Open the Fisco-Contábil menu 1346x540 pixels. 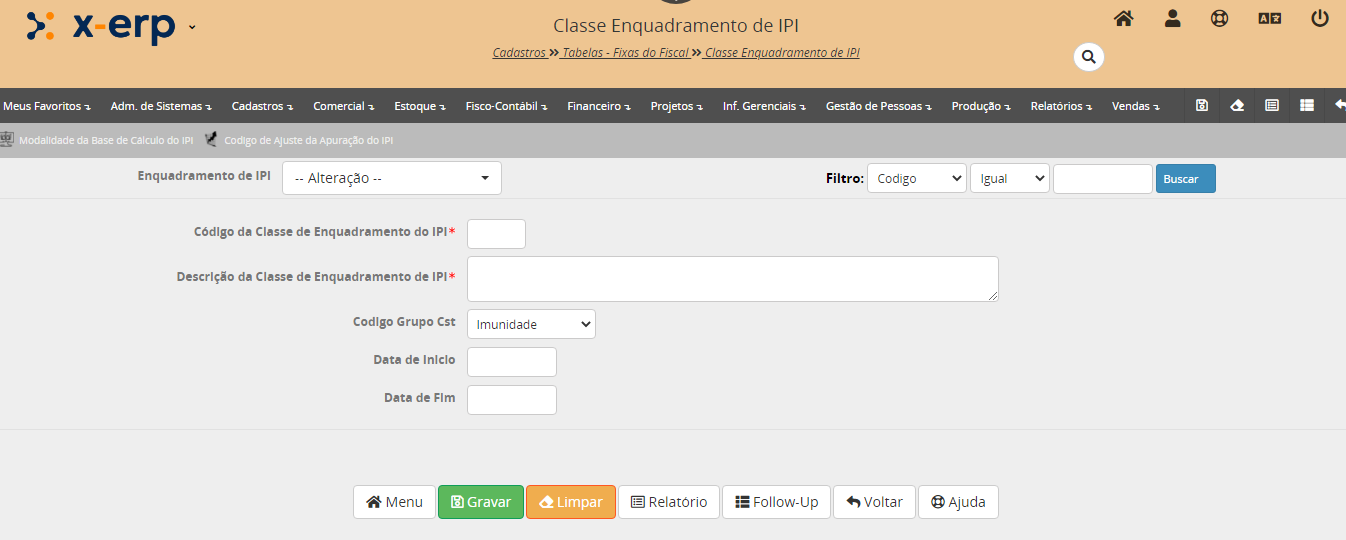point(506,106)
